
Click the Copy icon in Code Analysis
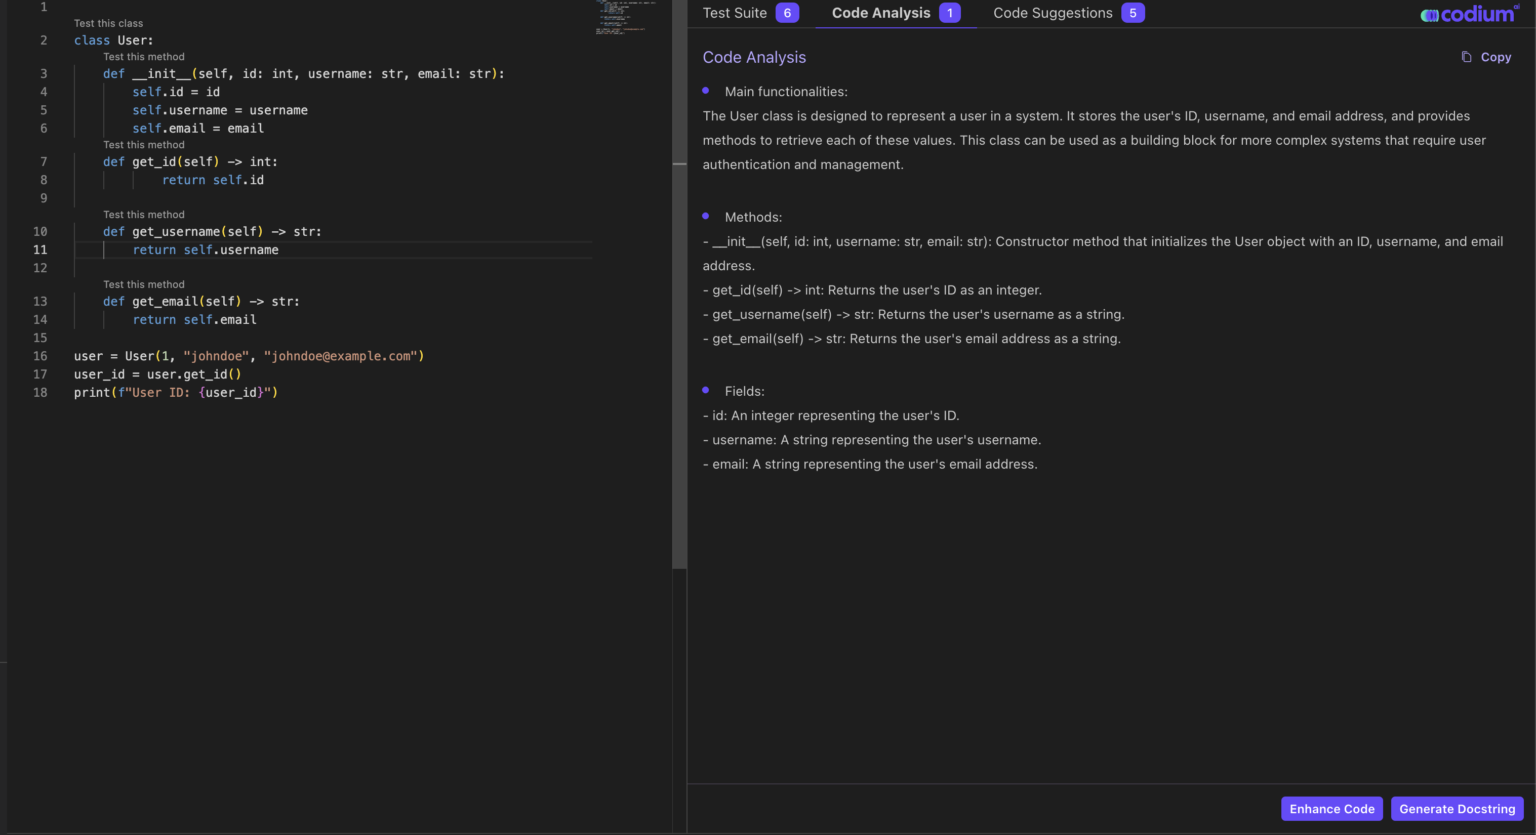coord(1466,57)
